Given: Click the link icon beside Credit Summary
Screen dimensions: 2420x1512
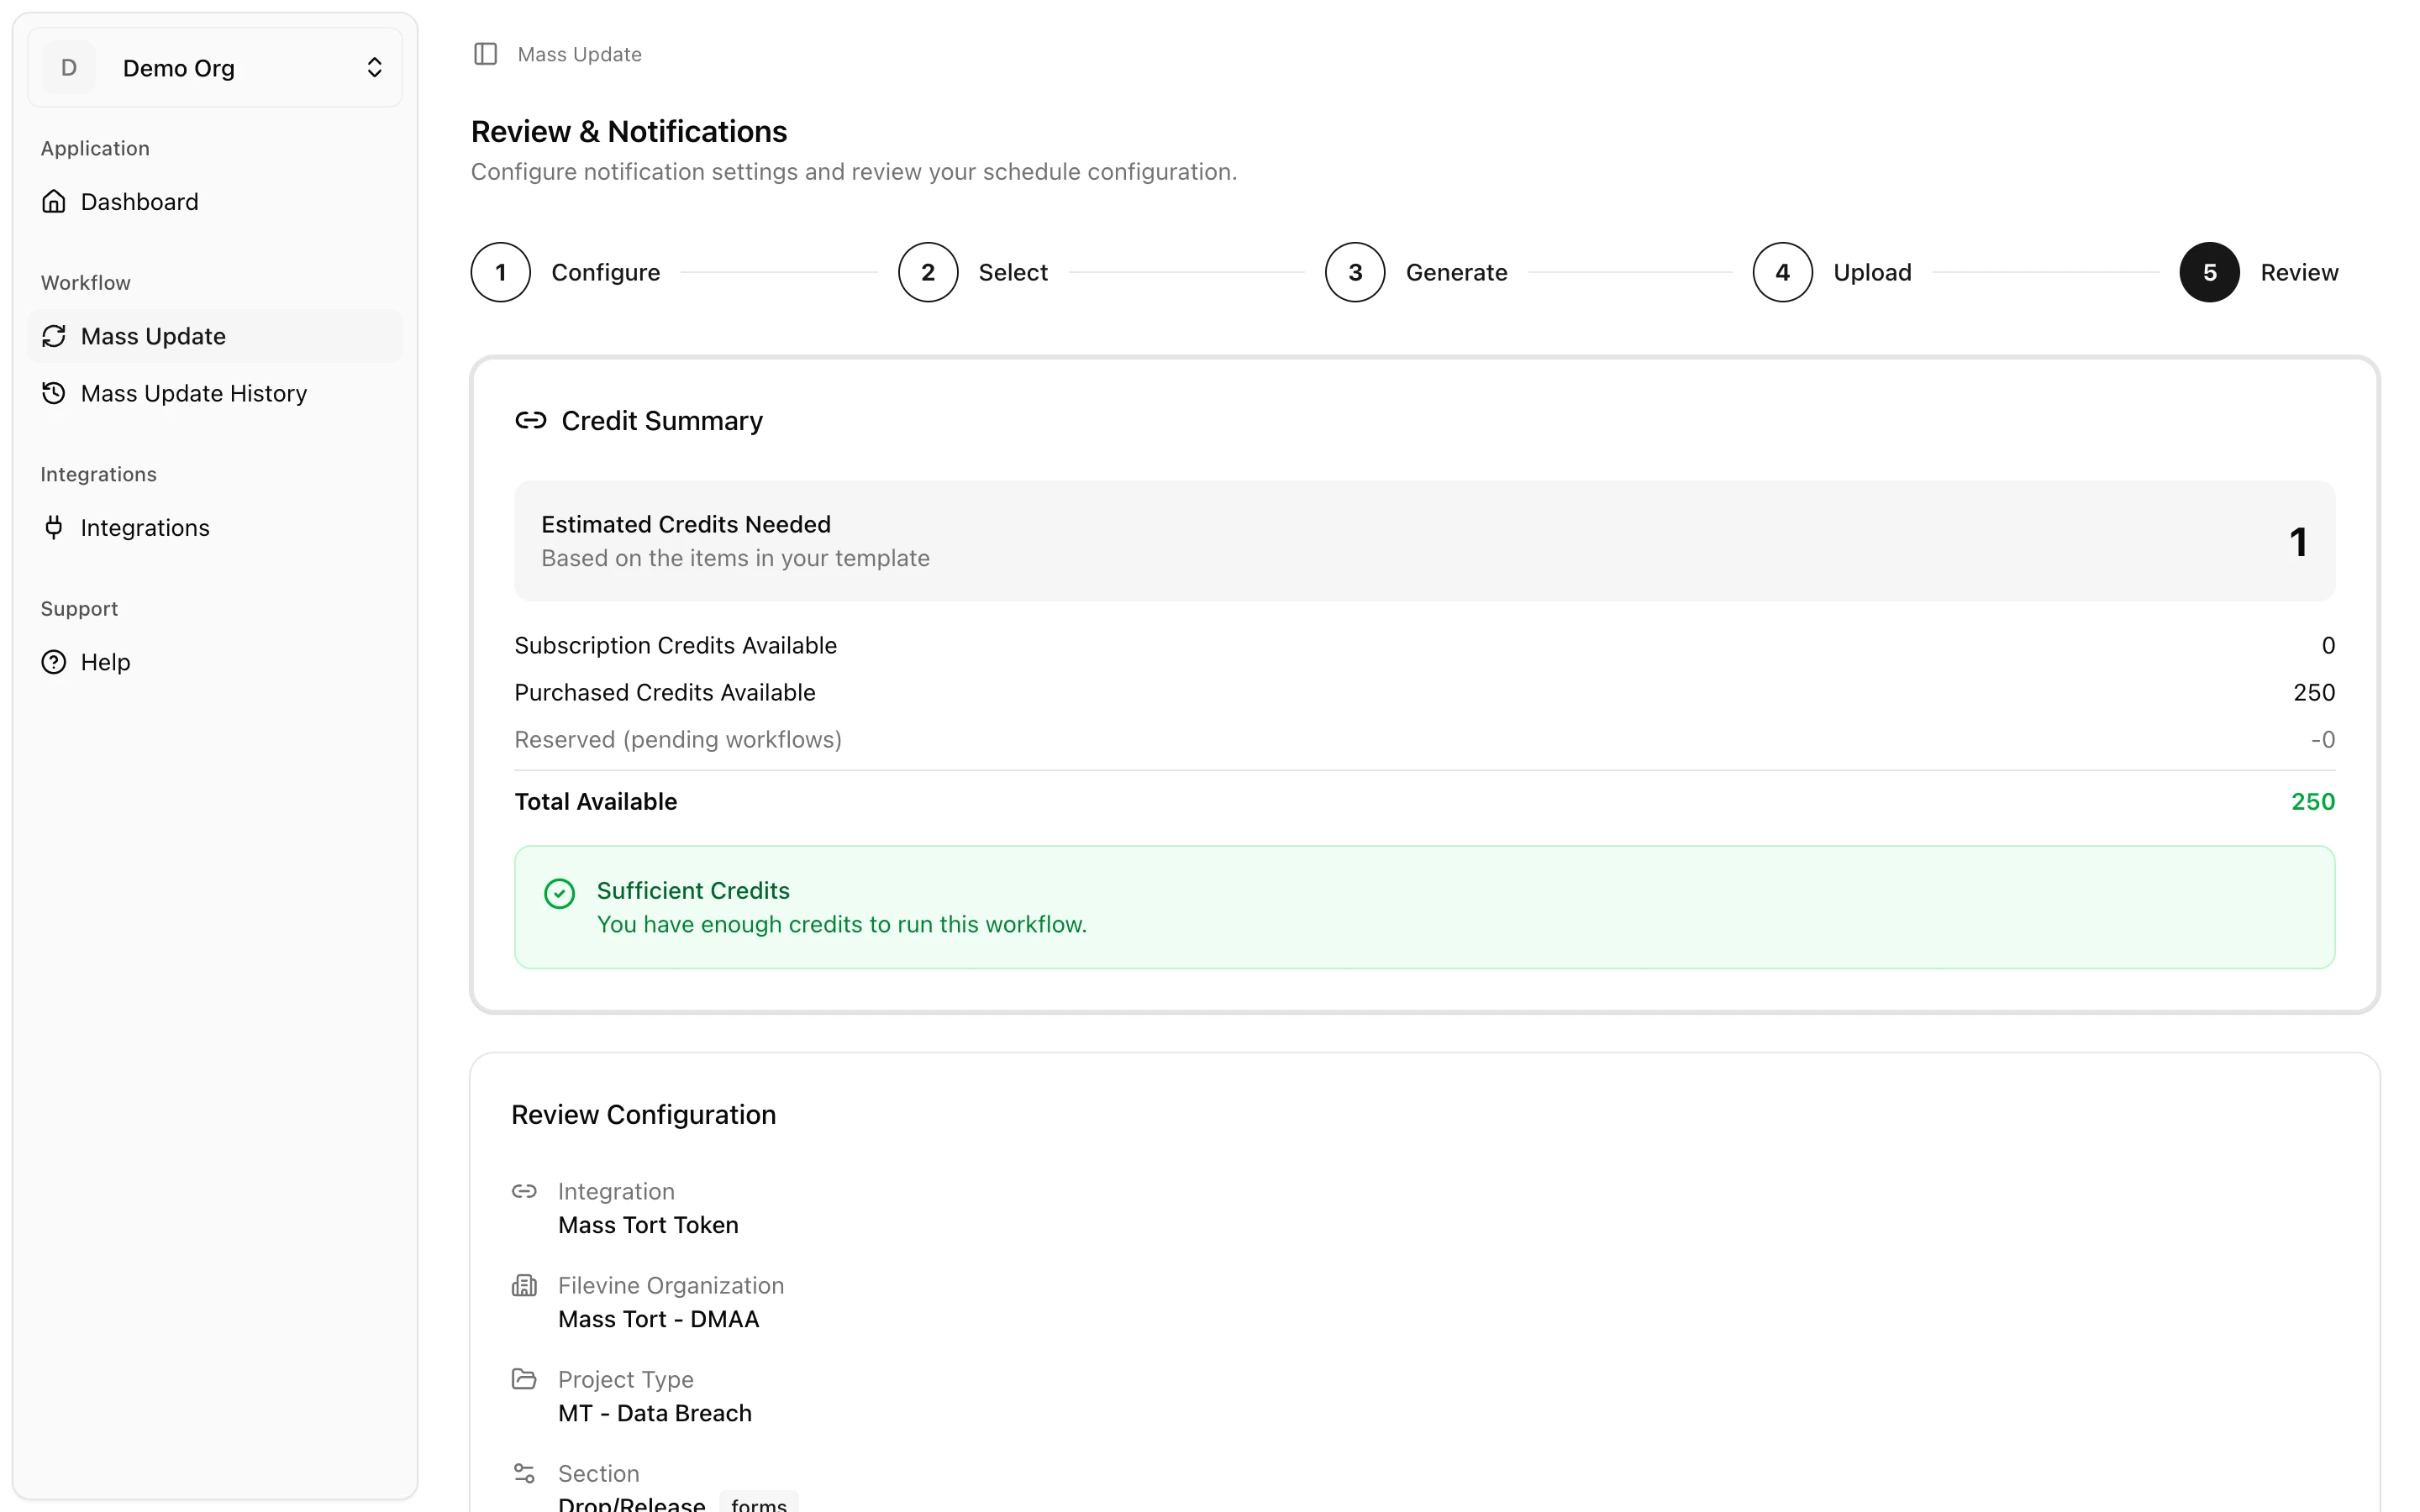Looking at the screenshot, I should 530,421.
